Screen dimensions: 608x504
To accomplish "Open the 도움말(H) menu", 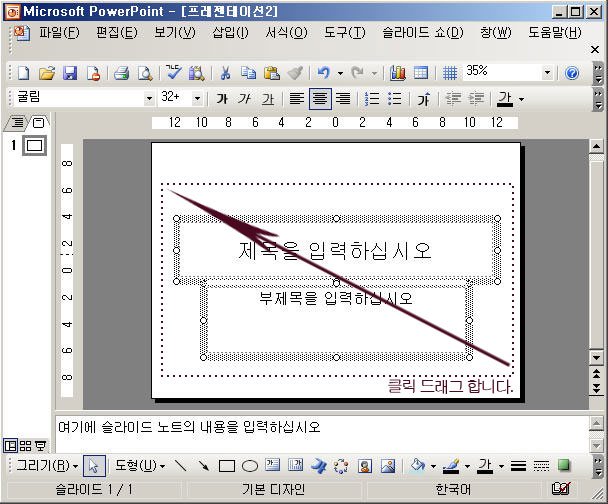I will [555, 32].
